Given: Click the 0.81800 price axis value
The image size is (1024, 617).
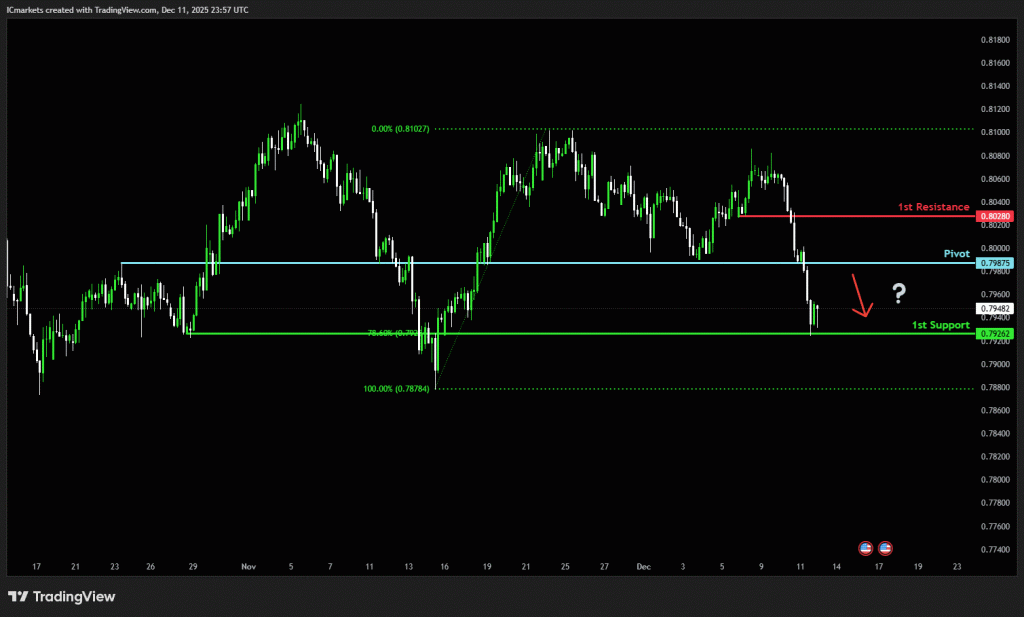Looking at the screenshot, I should tap(995, 40).
